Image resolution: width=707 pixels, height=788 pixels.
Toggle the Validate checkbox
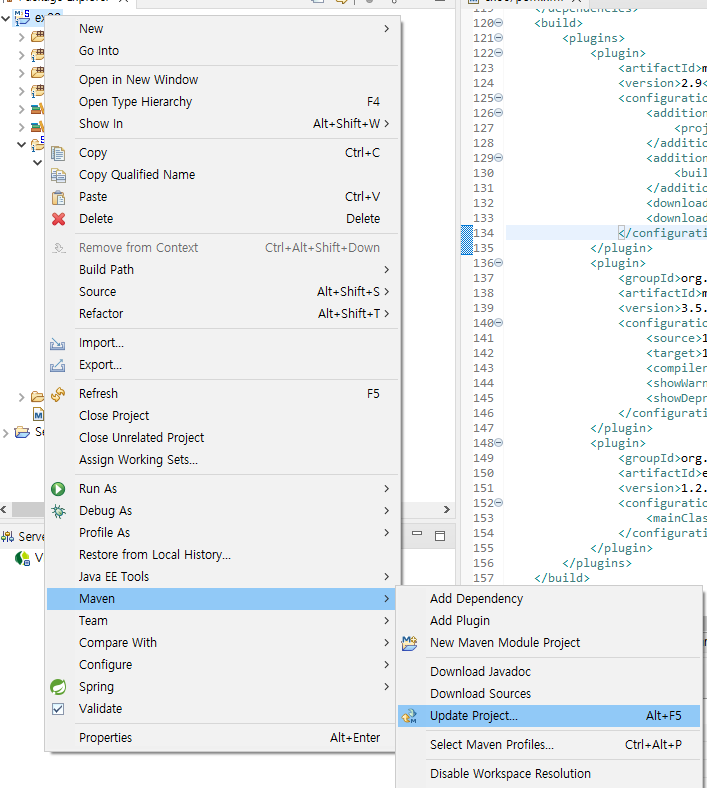click(x=58, y=709)
